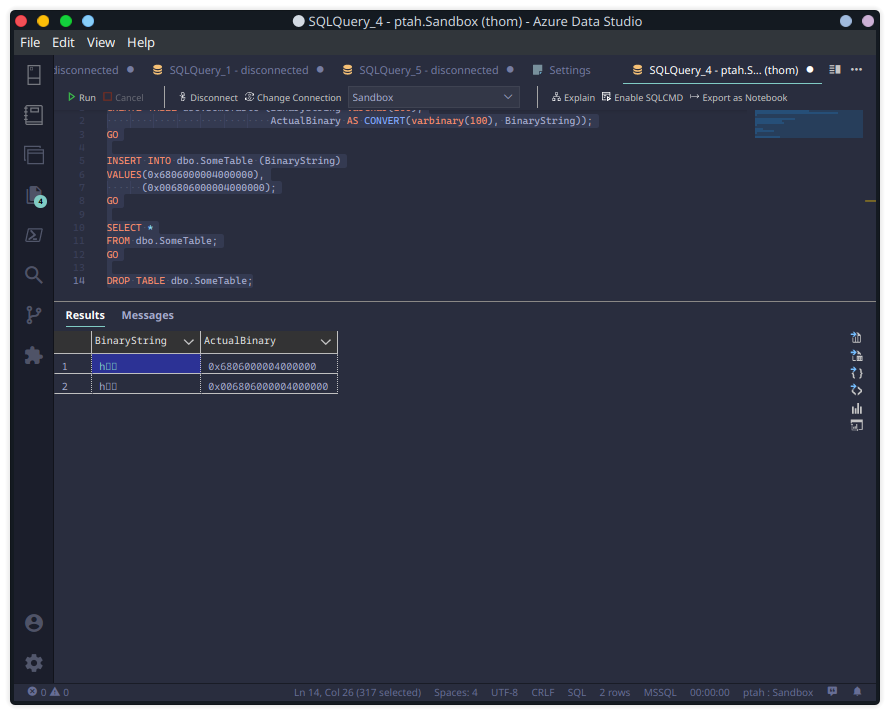Open the Source Control view
The width and height of the screenshot is (890, 715).
click(33, 315)
